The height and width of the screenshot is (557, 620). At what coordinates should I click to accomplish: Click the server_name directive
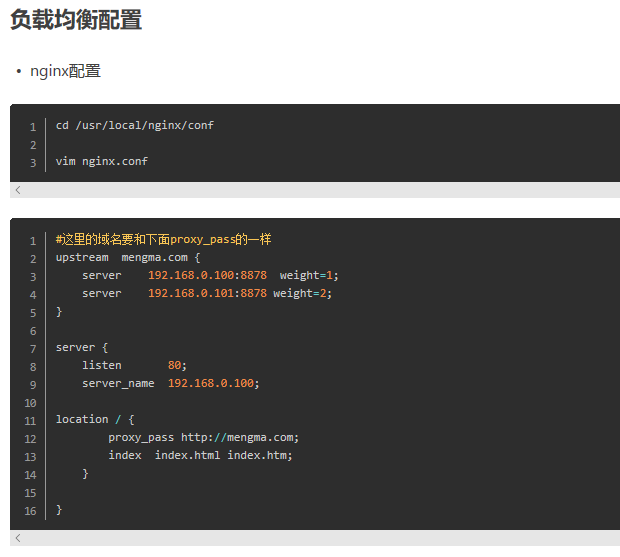(x=118, y=383)
